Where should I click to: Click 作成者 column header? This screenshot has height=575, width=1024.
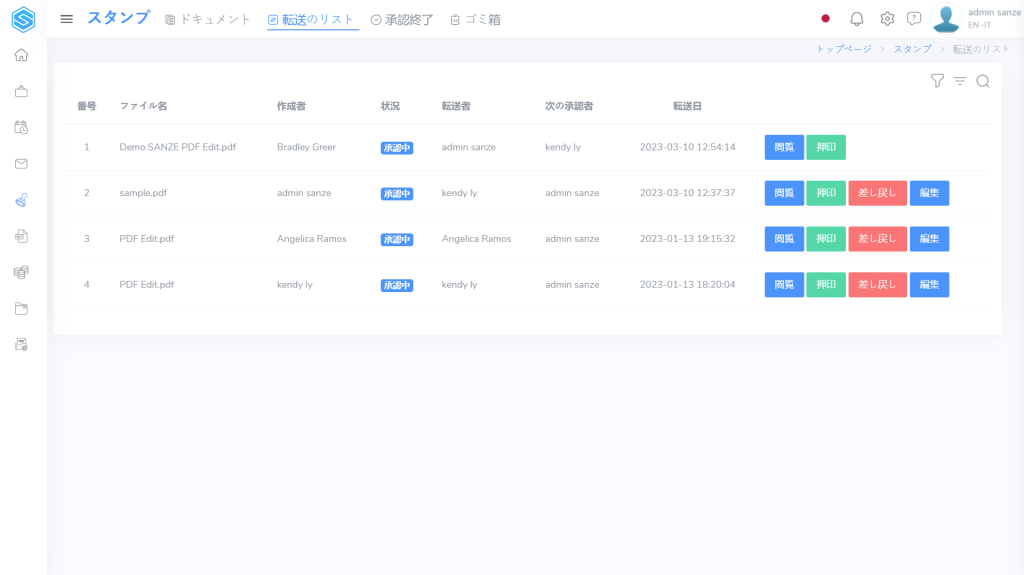click(x=291, y=106)
